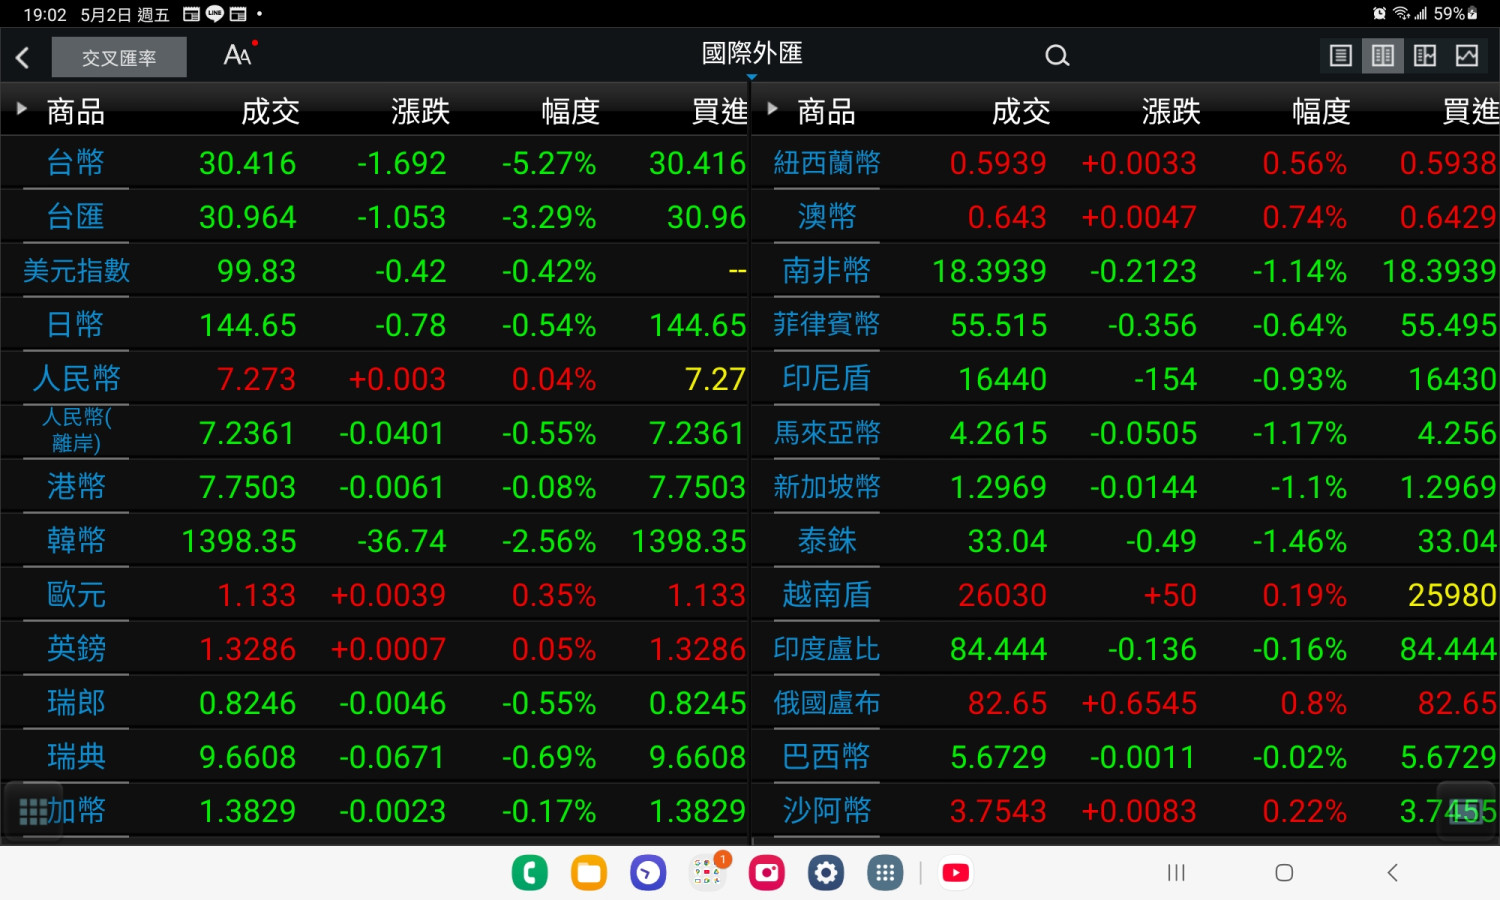Open the 紐西蘭幣 quote row
Viewport: 1500px width, 900px height.
(1126, 163)
